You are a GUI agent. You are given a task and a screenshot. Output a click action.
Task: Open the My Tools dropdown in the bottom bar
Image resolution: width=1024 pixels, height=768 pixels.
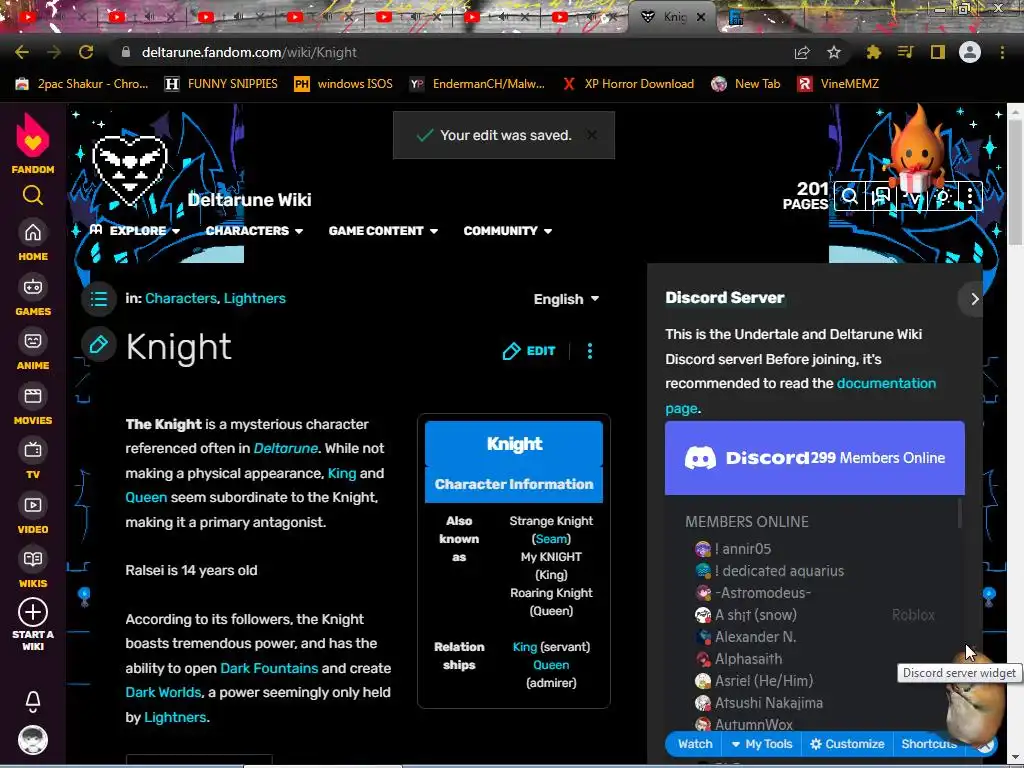[761, 744]
